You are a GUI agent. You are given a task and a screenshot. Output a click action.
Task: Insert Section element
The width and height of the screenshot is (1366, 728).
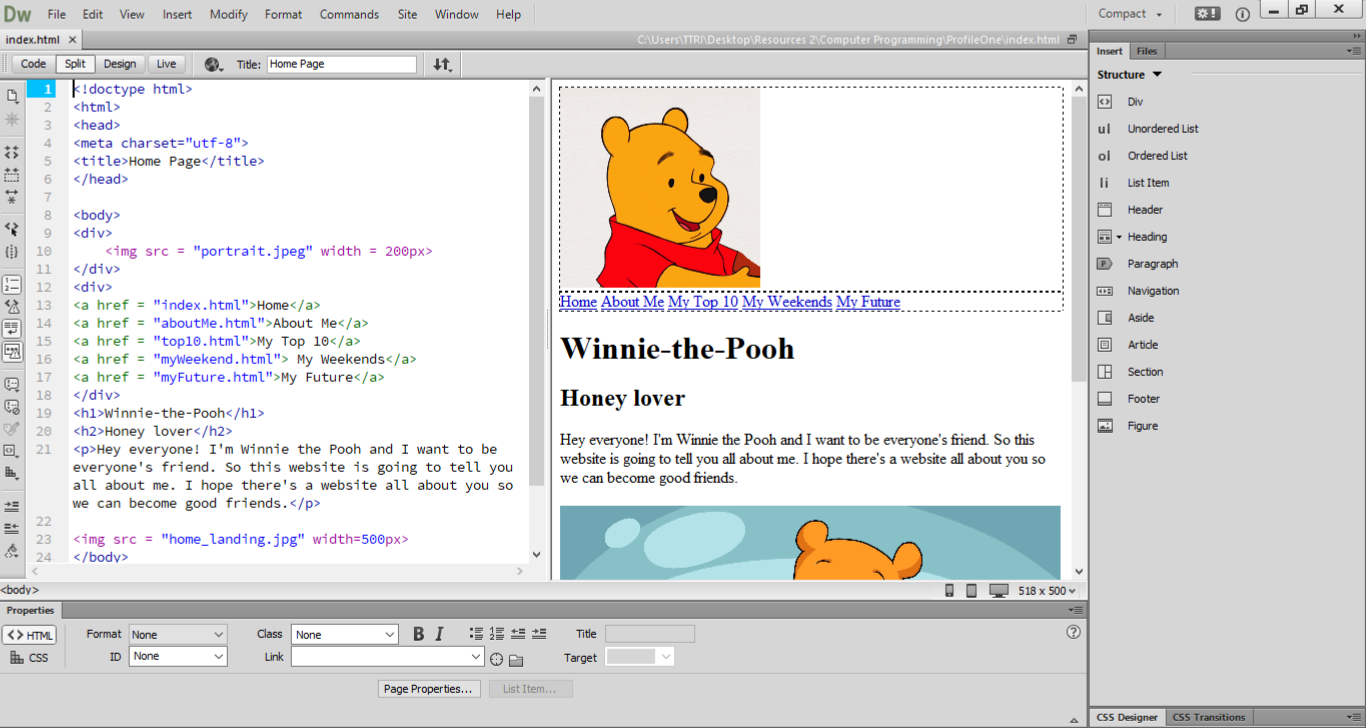click(x=1145, y=372)
